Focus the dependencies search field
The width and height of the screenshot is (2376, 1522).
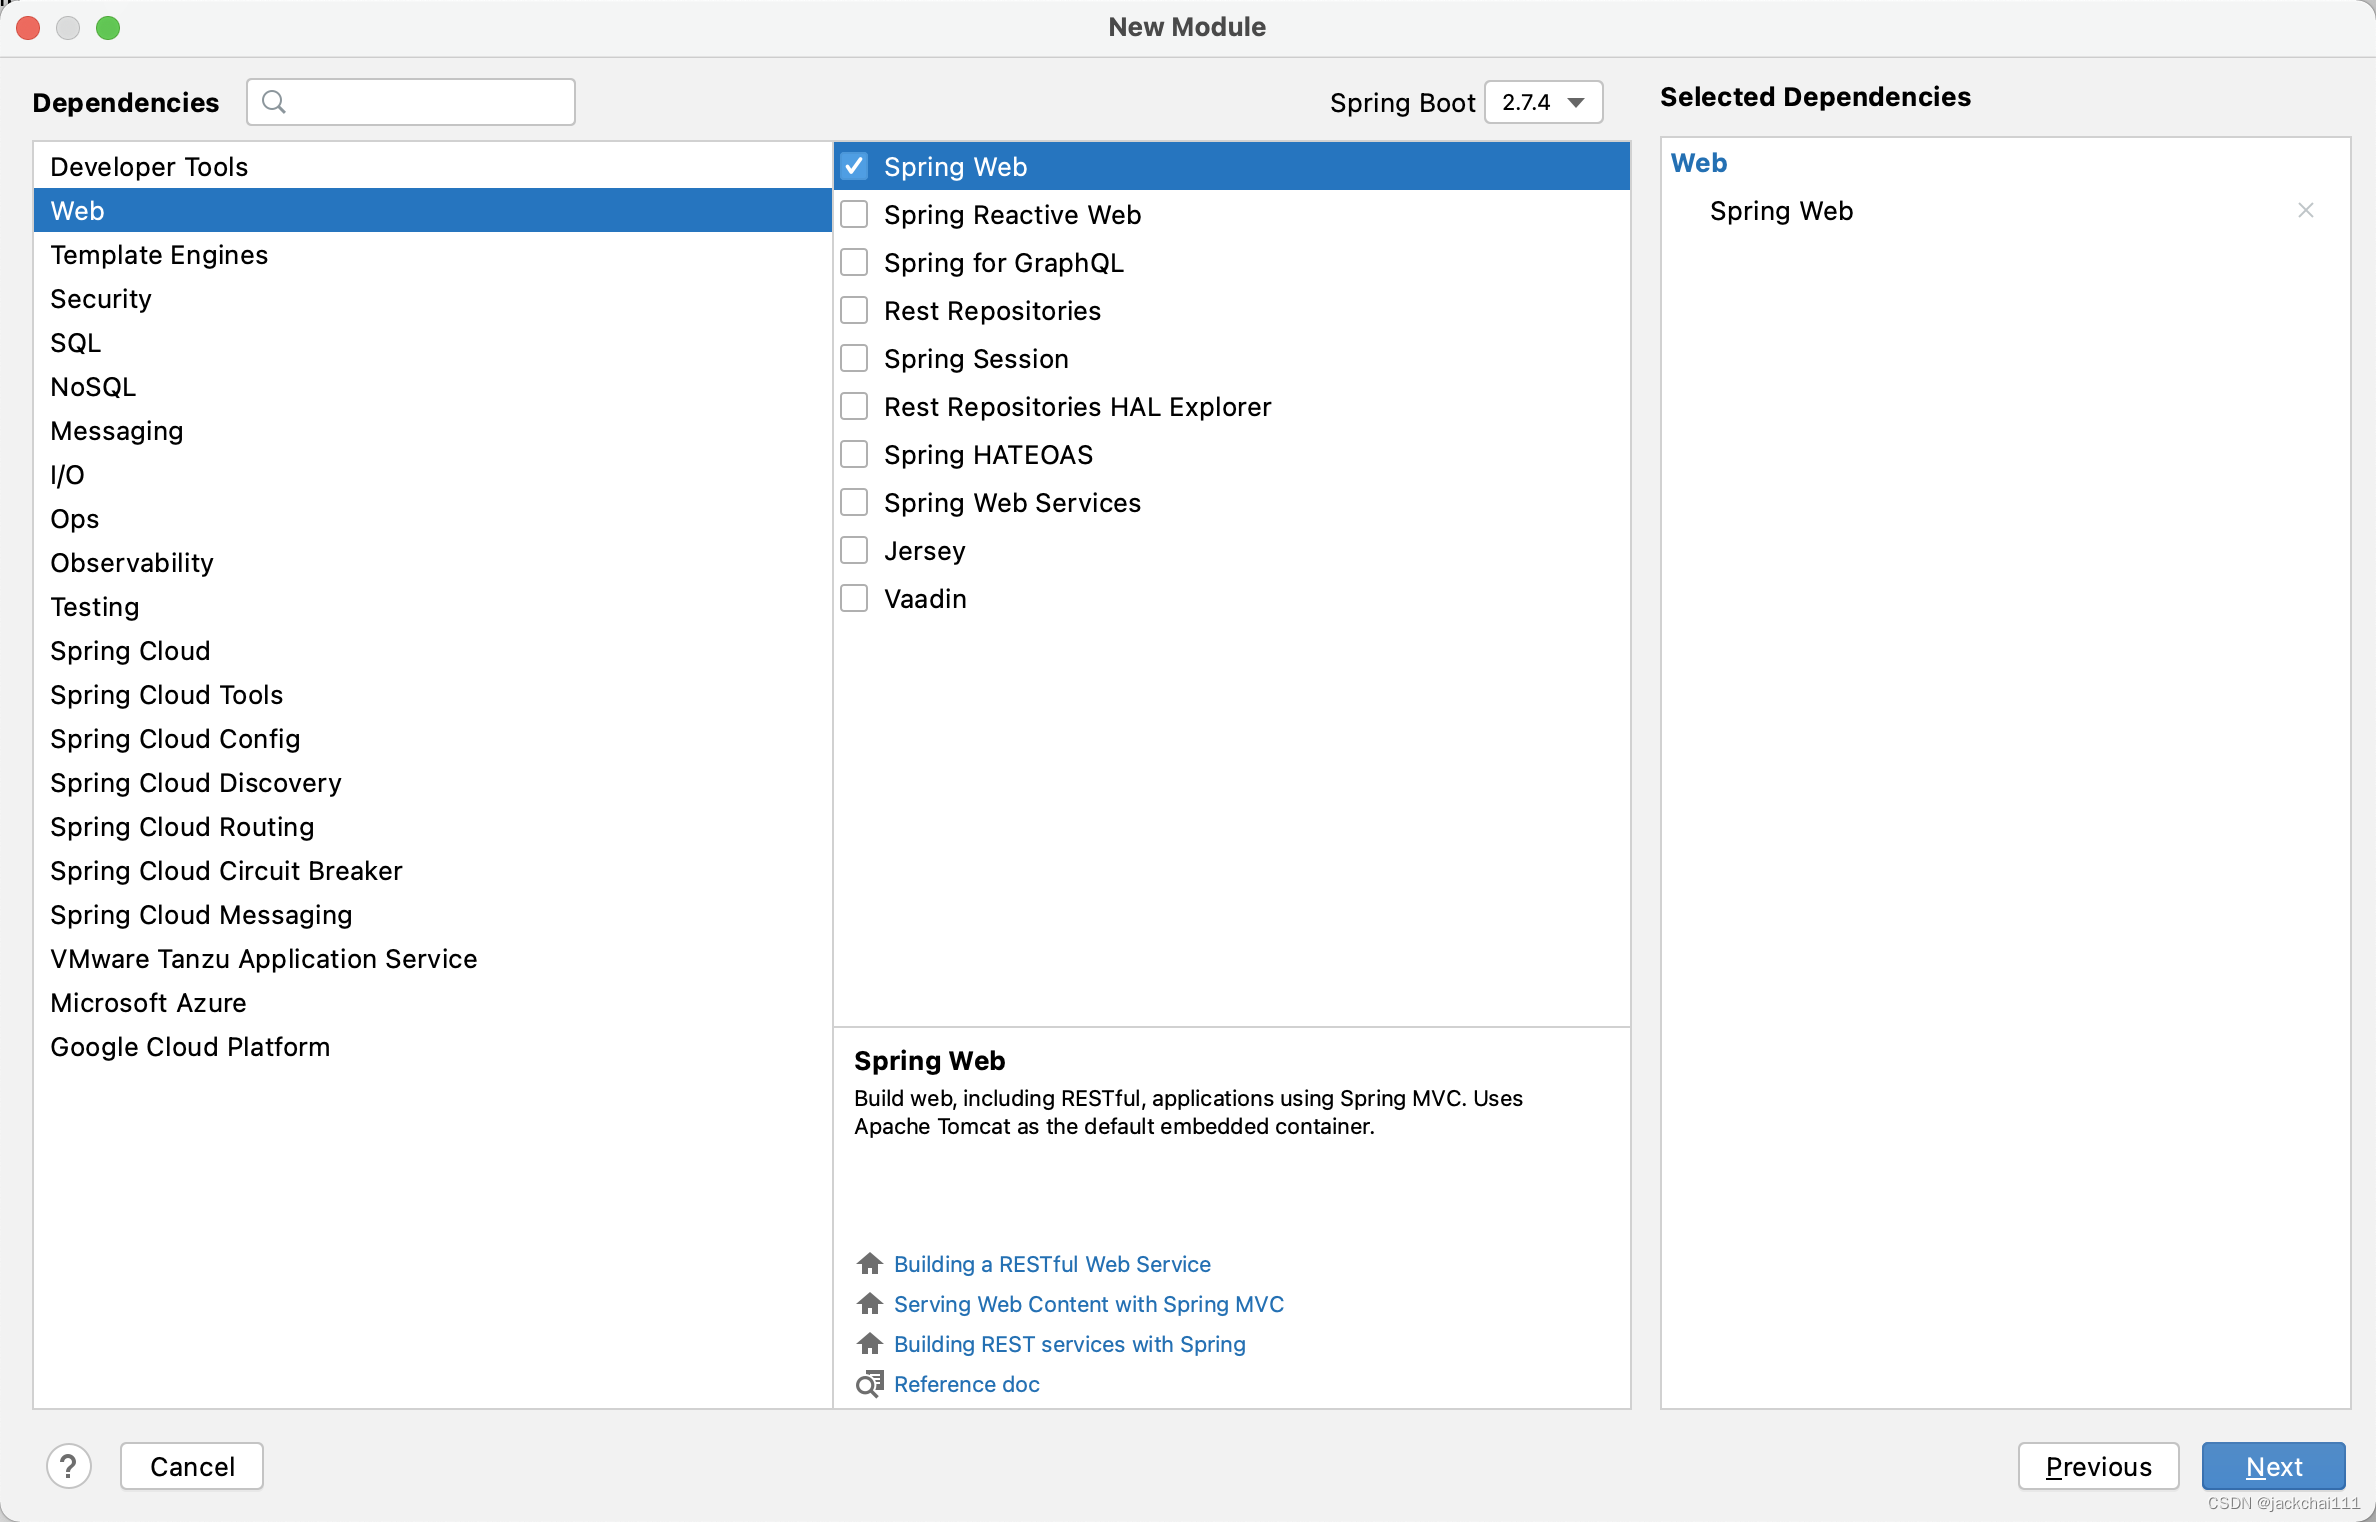[x=411, y=102]
